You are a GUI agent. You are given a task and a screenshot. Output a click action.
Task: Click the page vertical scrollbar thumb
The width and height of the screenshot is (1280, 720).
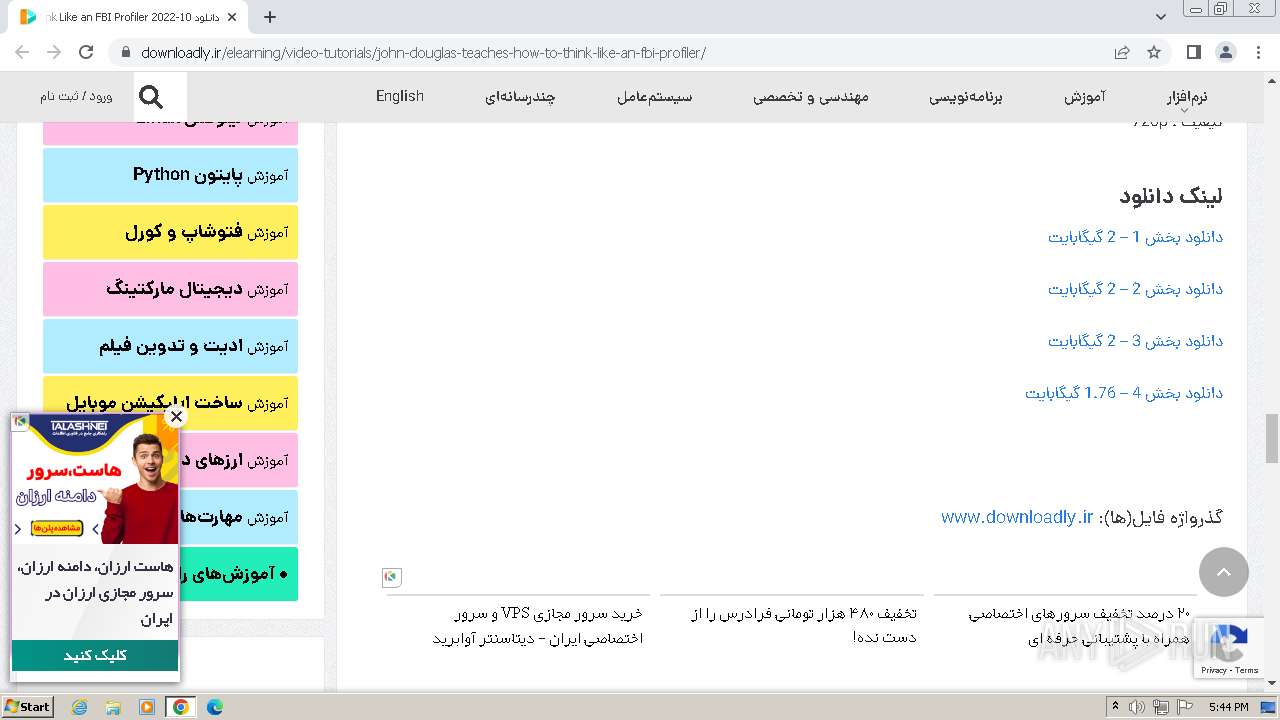click(x=1272, y=439)
